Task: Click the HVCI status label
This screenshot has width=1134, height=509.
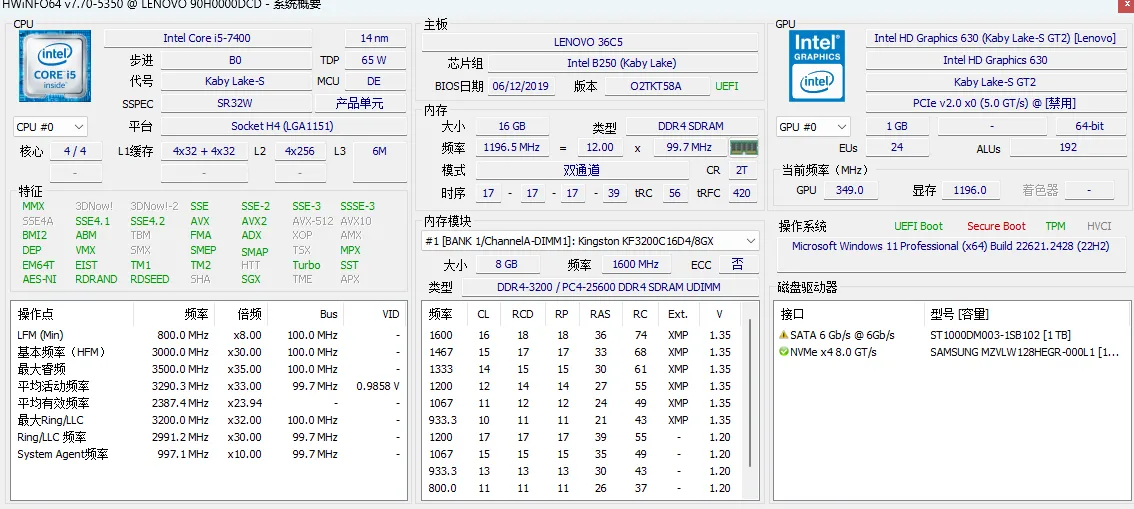Action: pos(1099,226)
